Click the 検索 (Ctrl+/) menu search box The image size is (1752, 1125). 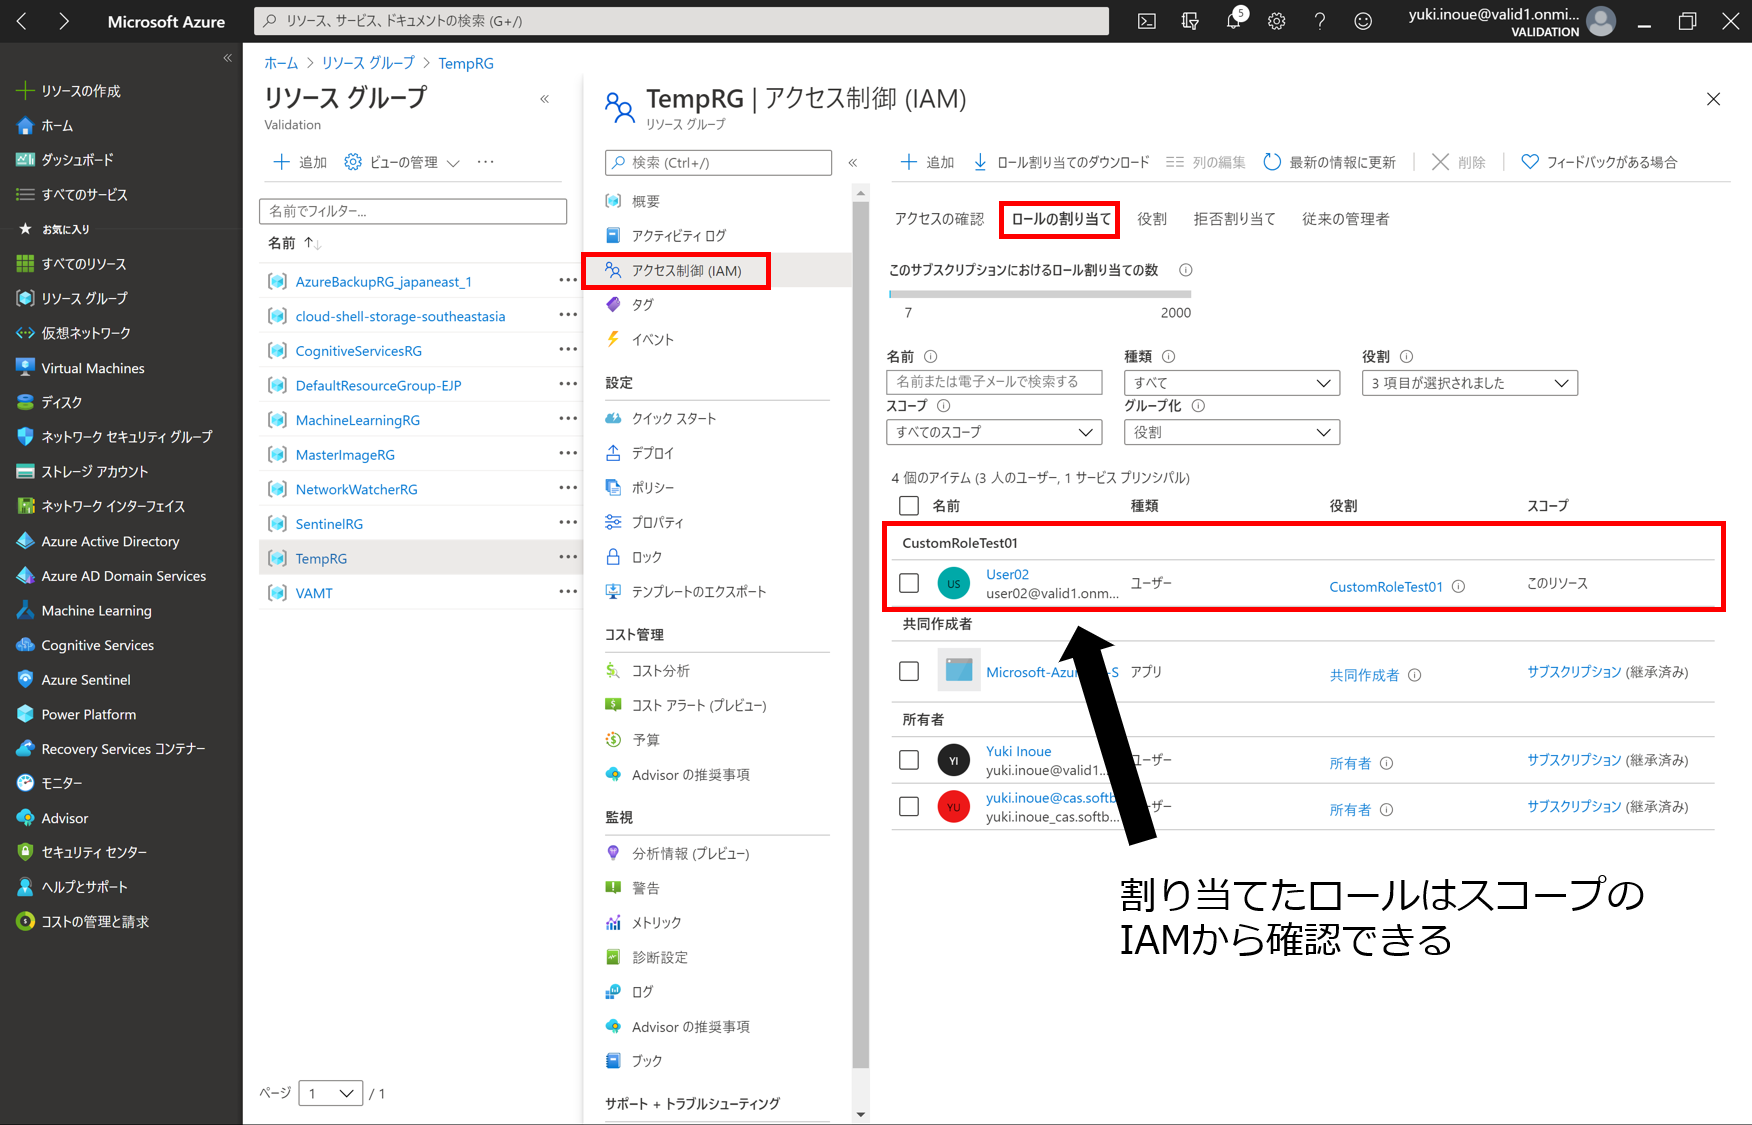click(x=718, y=163)
